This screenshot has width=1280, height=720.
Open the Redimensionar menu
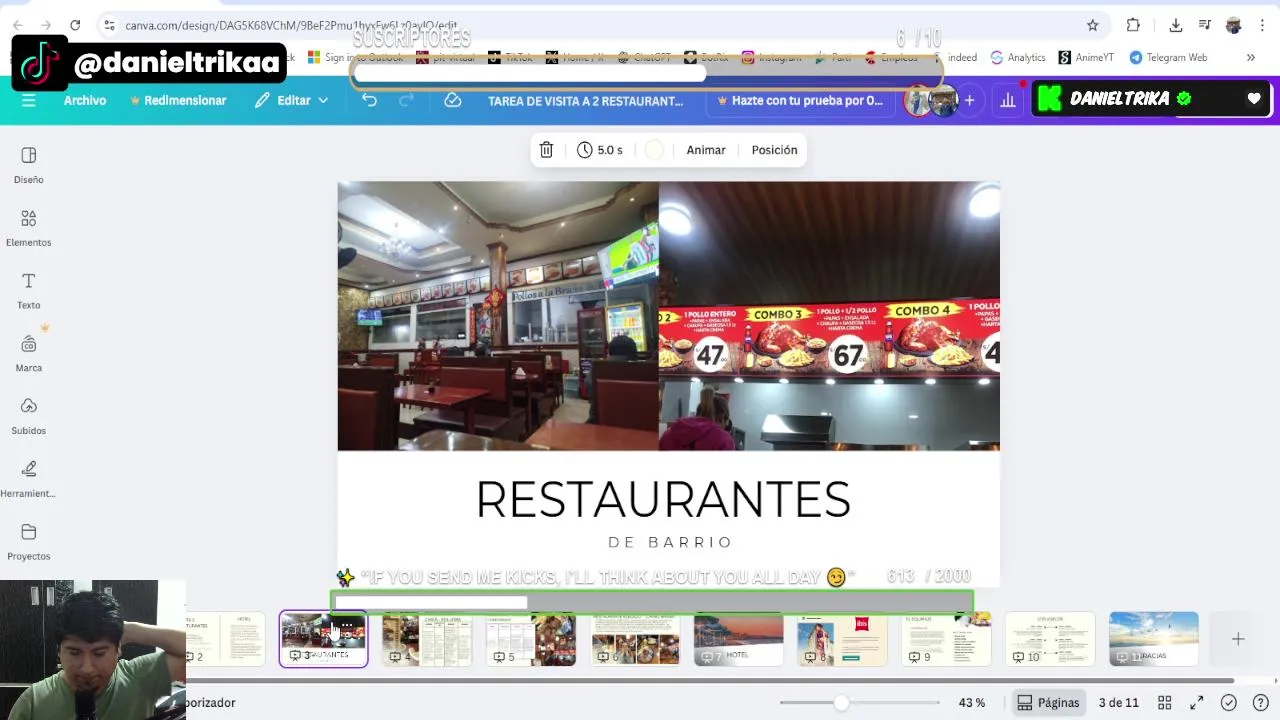pos(178,100)
